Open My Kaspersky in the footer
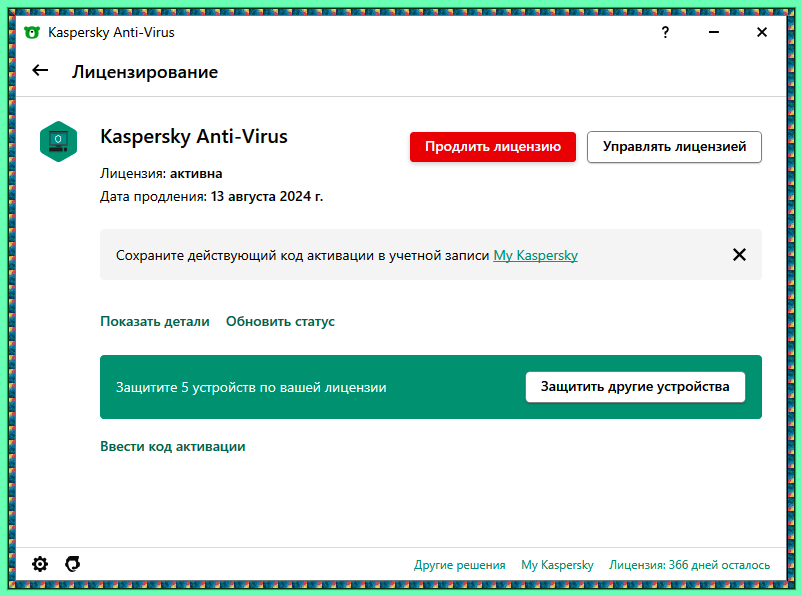The width and height of the screenshot is (802, 596). (x=557, y=565)
